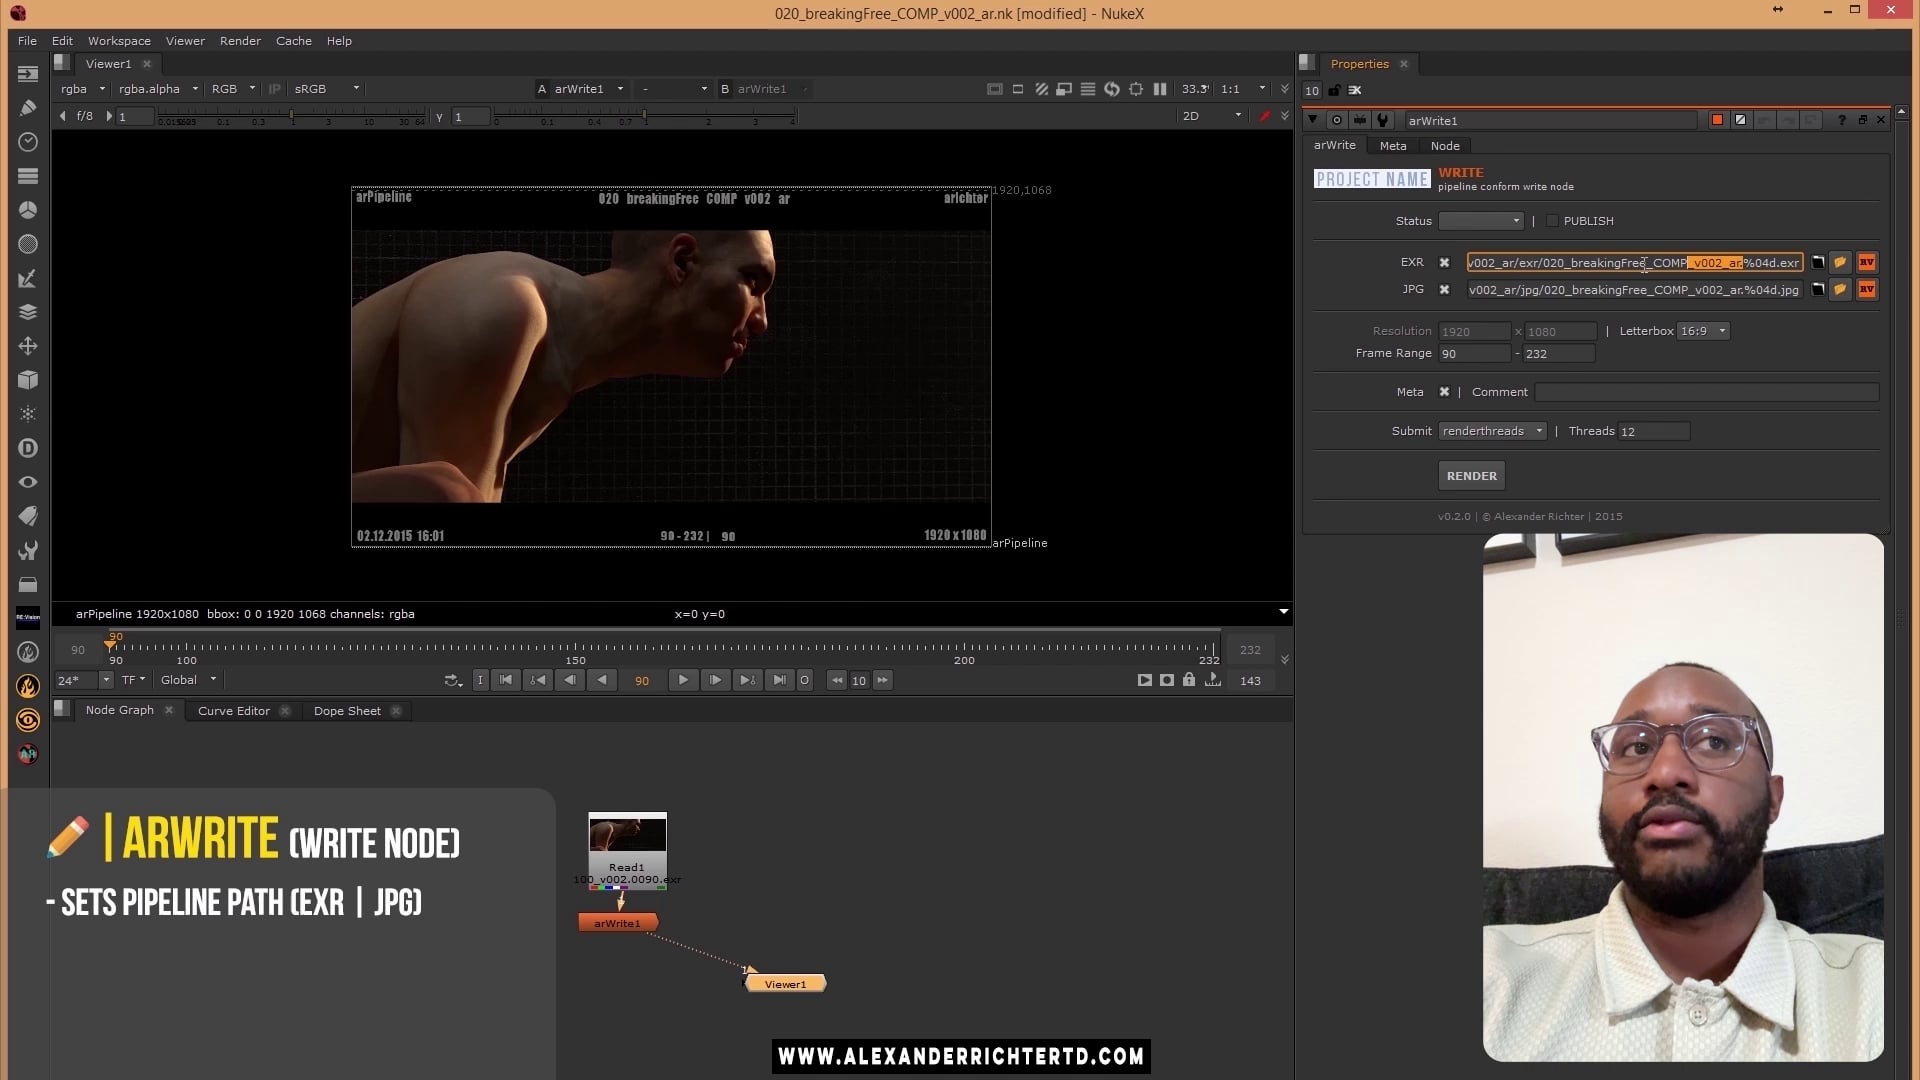
Task: Click the Comment input field
Action: tap(1706, 392)
